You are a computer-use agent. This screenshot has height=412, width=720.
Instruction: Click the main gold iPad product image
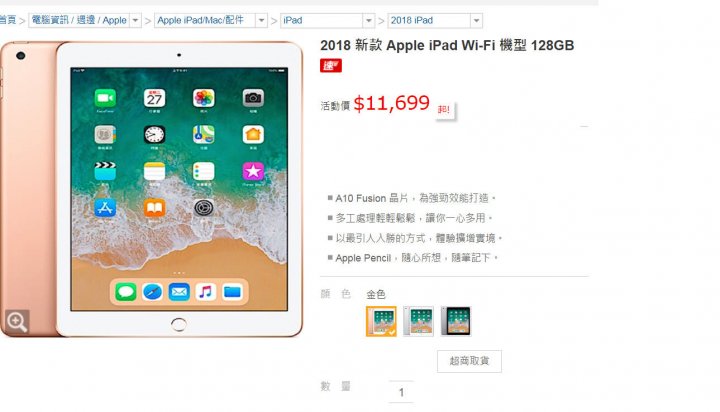coord(152,189)
